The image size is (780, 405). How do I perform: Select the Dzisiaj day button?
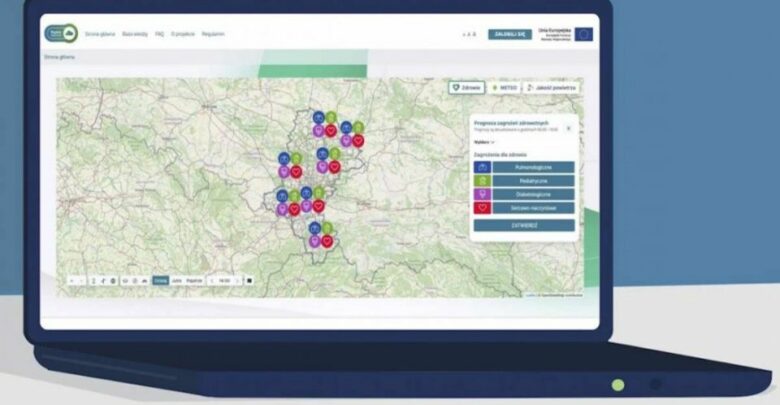click(x=161, y=281)
